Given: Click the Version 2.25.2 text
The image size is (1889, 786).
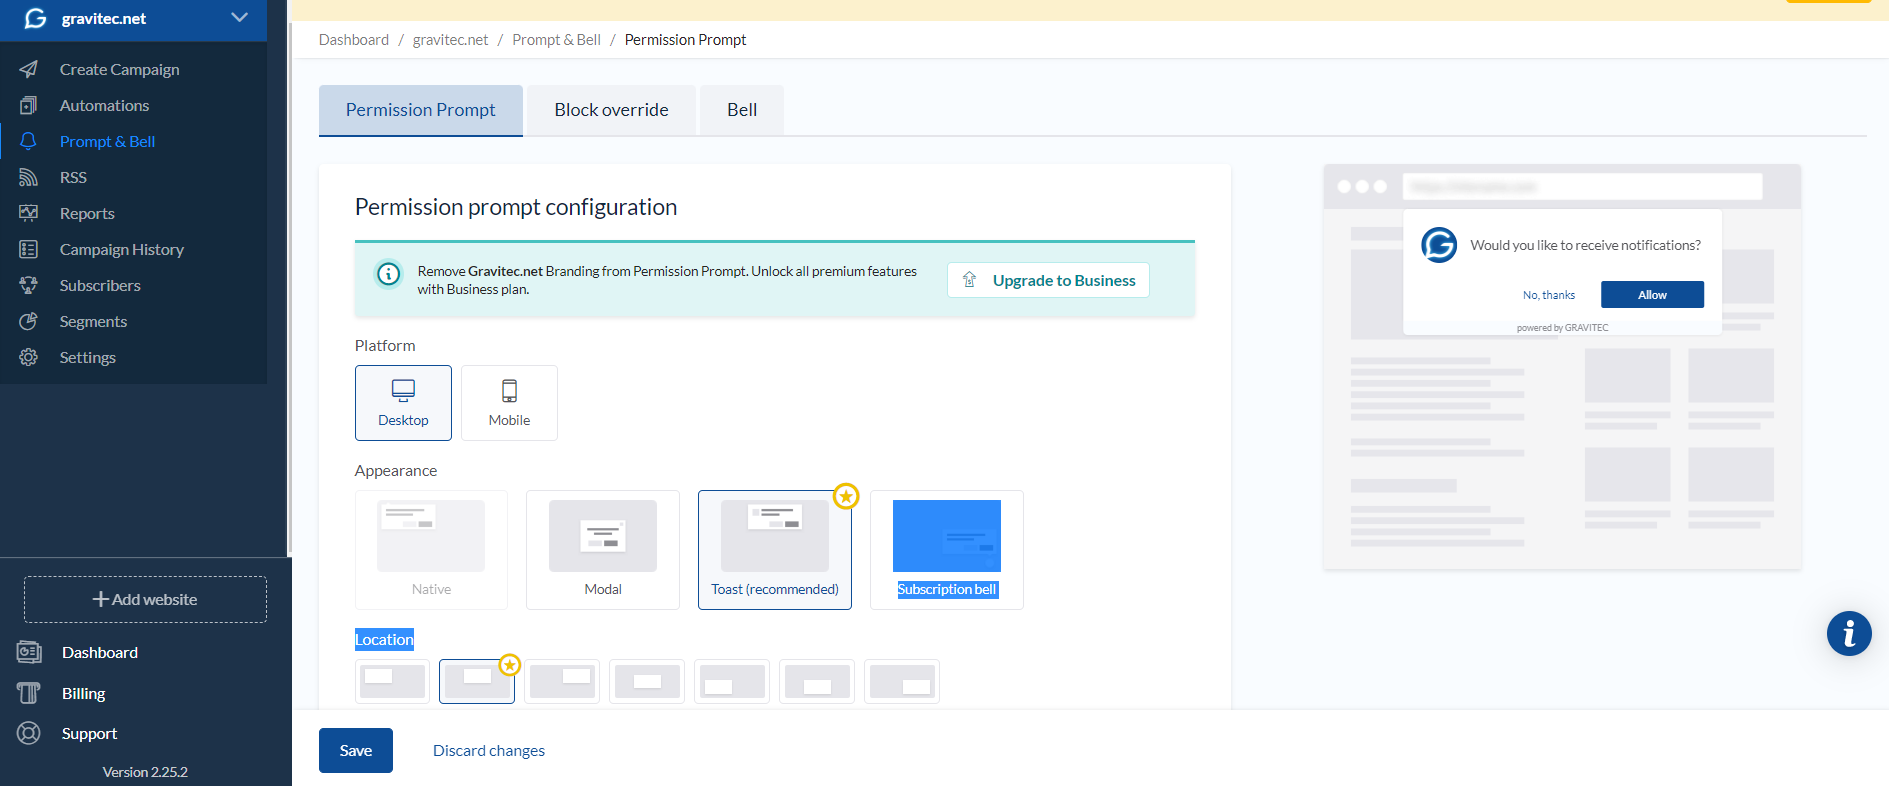Looking at the screenshot, I should [x=145, y=772].
